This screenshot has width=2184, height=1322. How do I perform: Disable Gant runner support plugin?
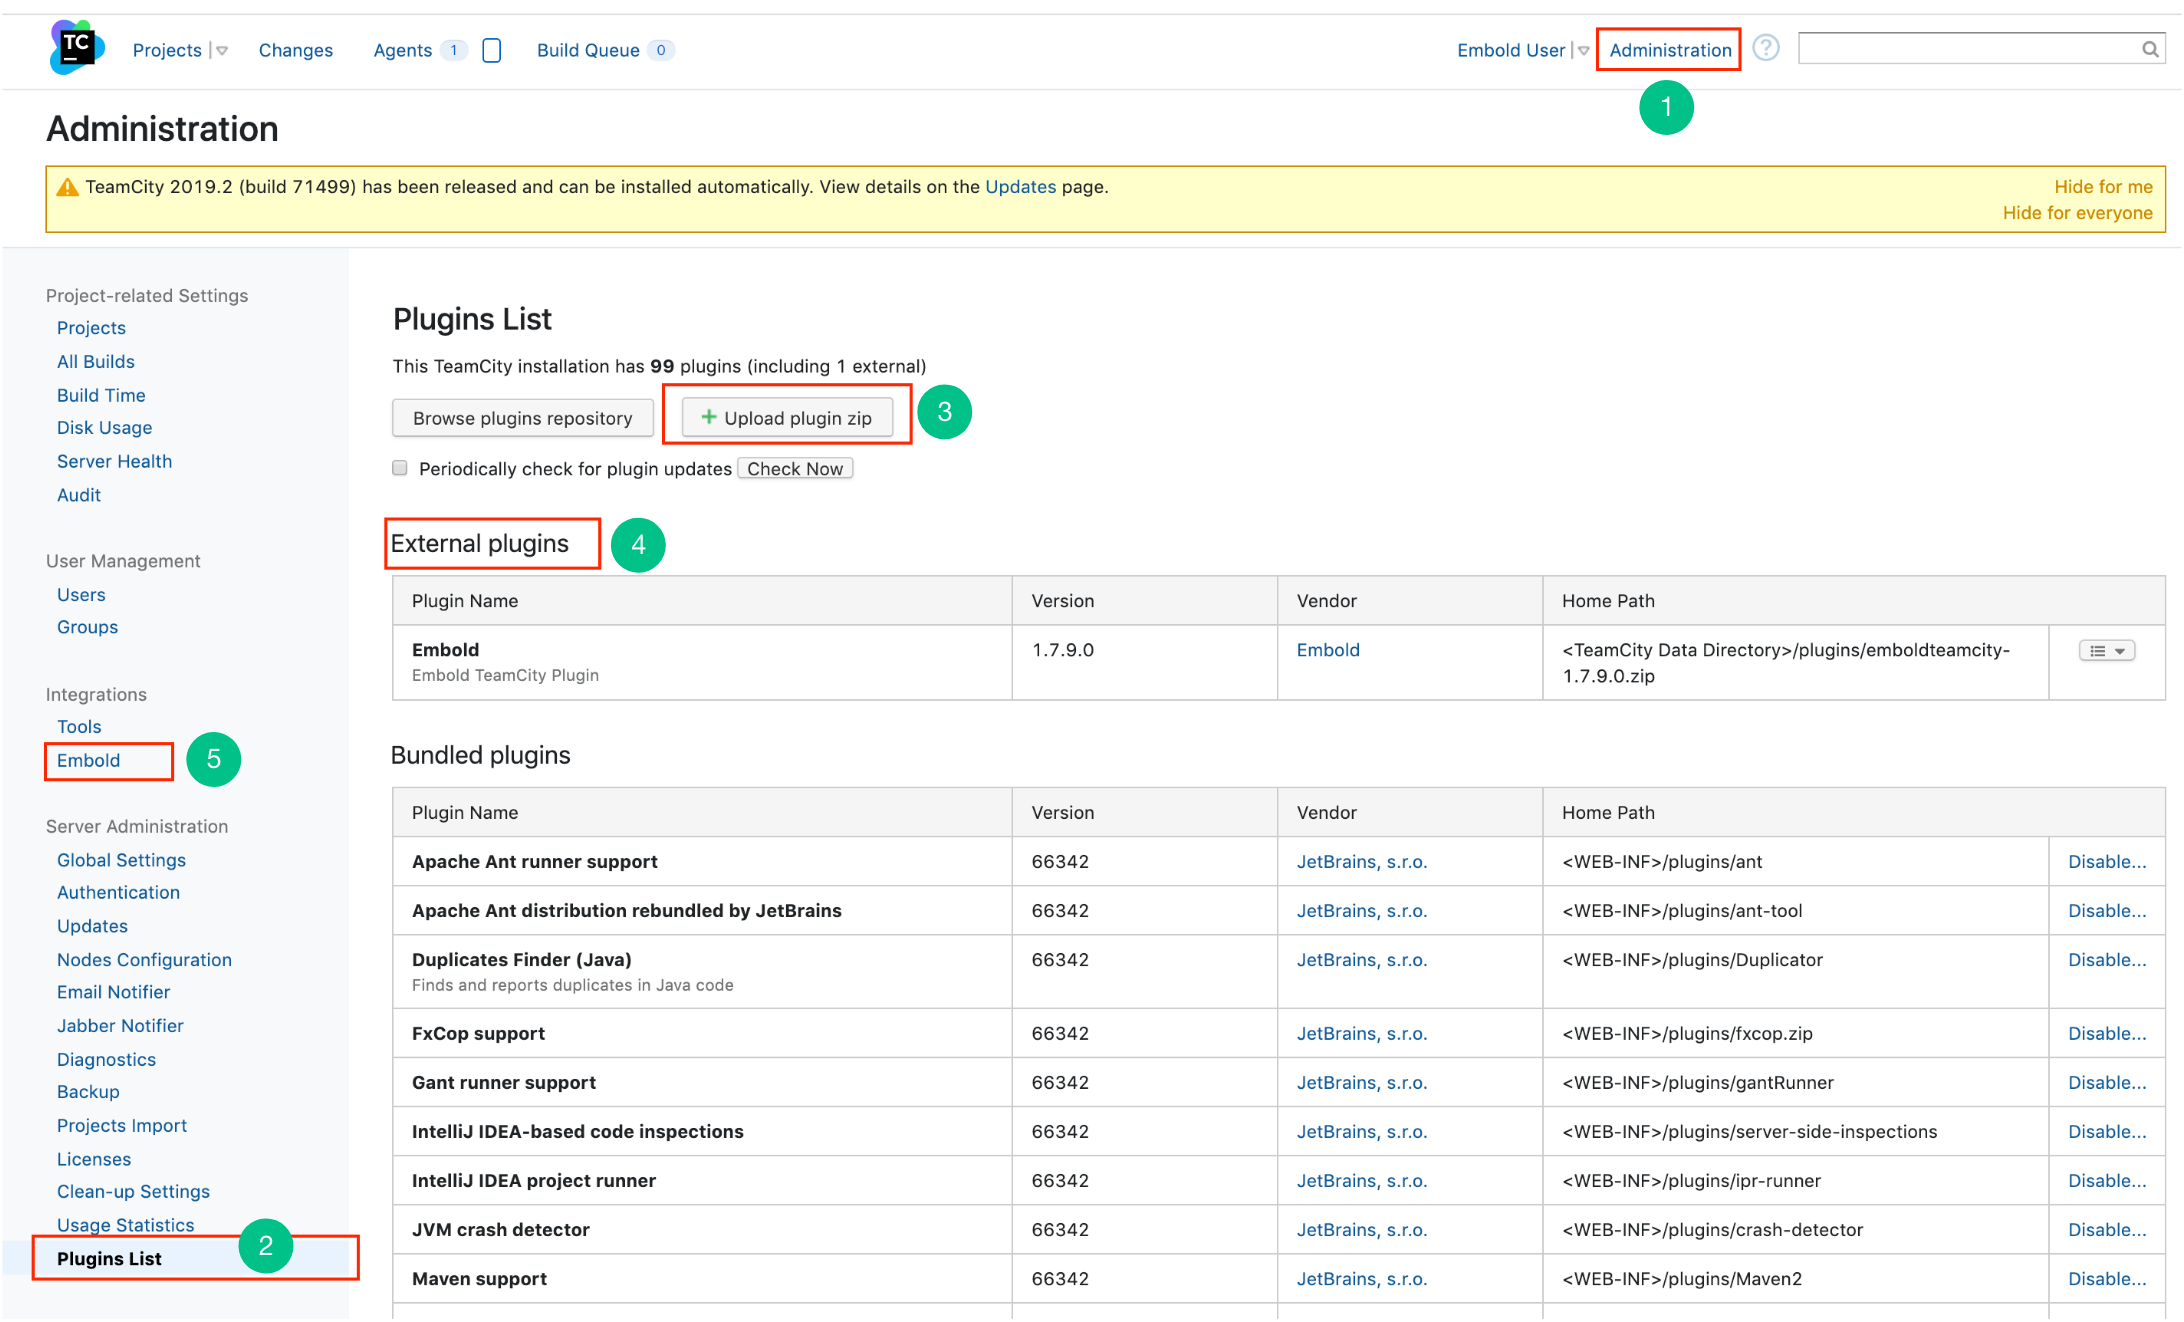2107,1083
